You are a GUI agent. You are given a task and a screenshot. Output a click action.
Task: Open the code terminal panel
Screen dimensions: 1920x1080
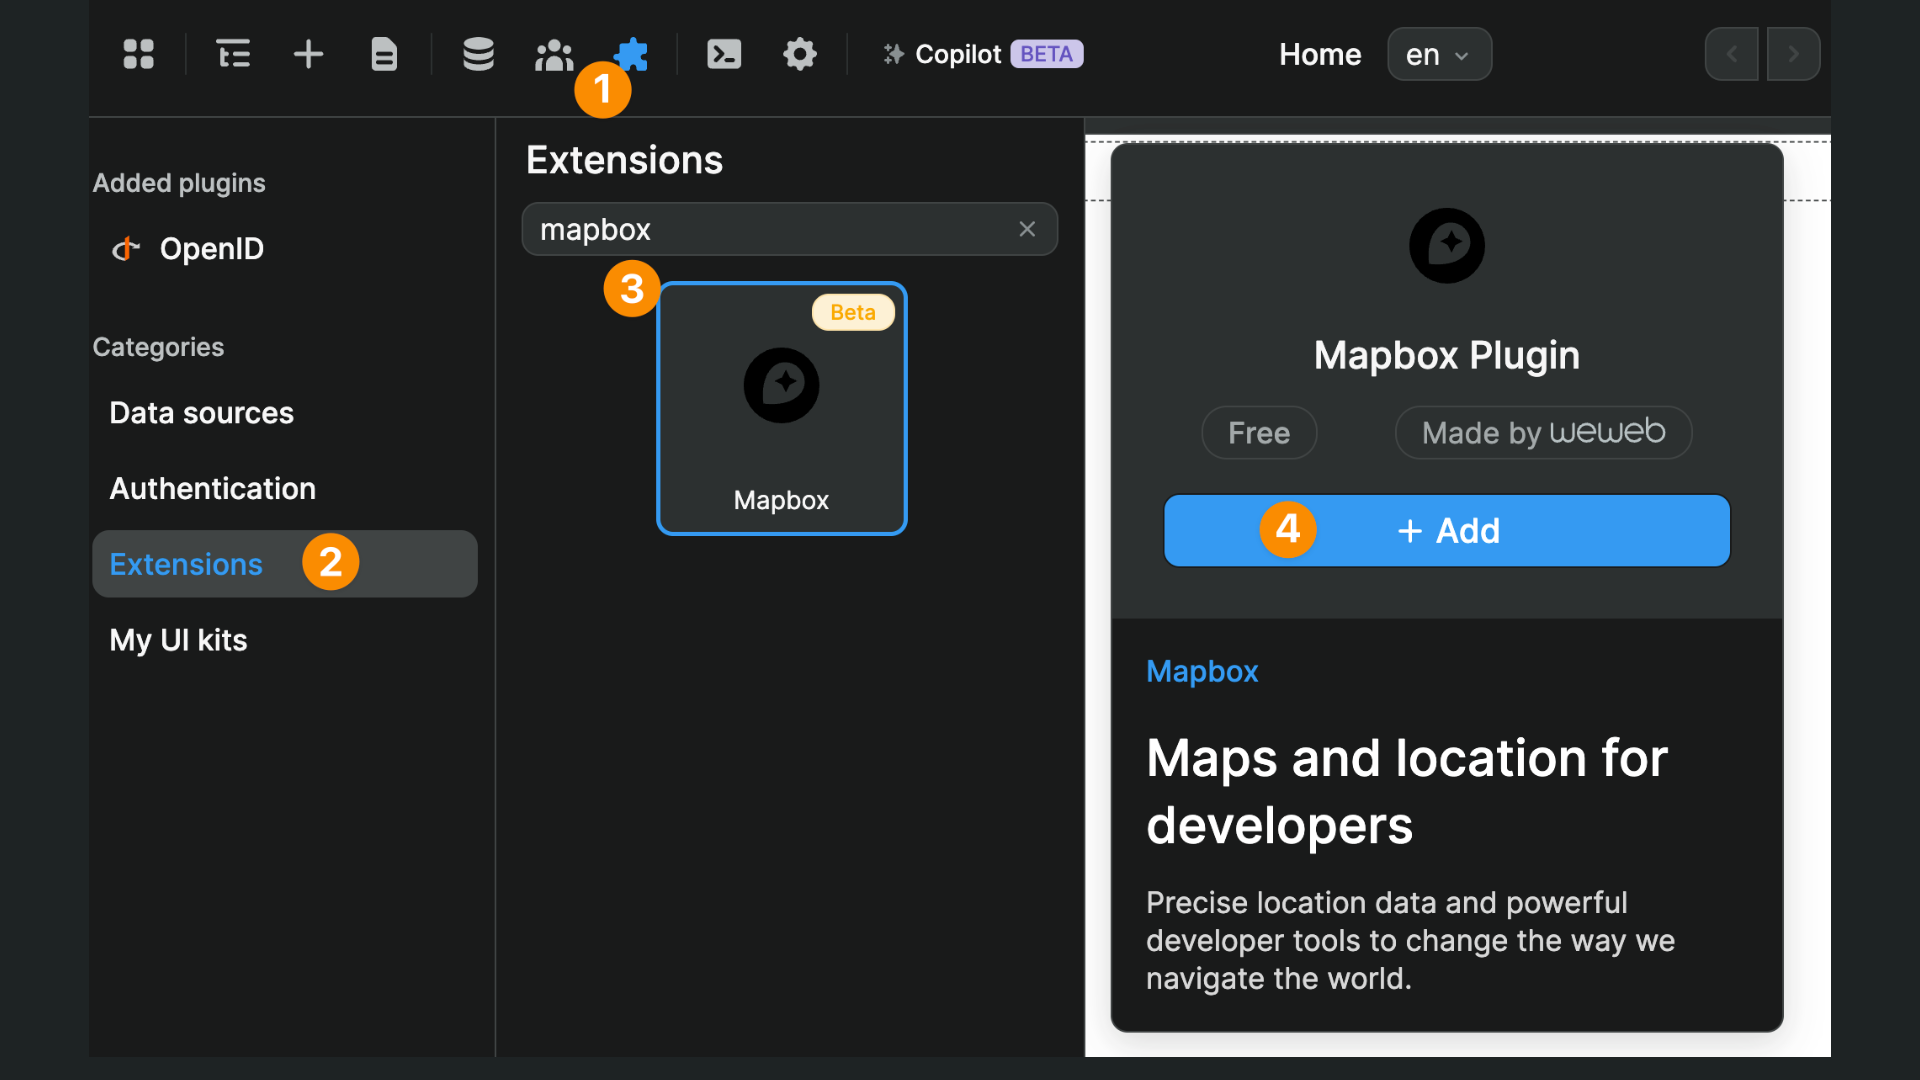tap(724, 54)
